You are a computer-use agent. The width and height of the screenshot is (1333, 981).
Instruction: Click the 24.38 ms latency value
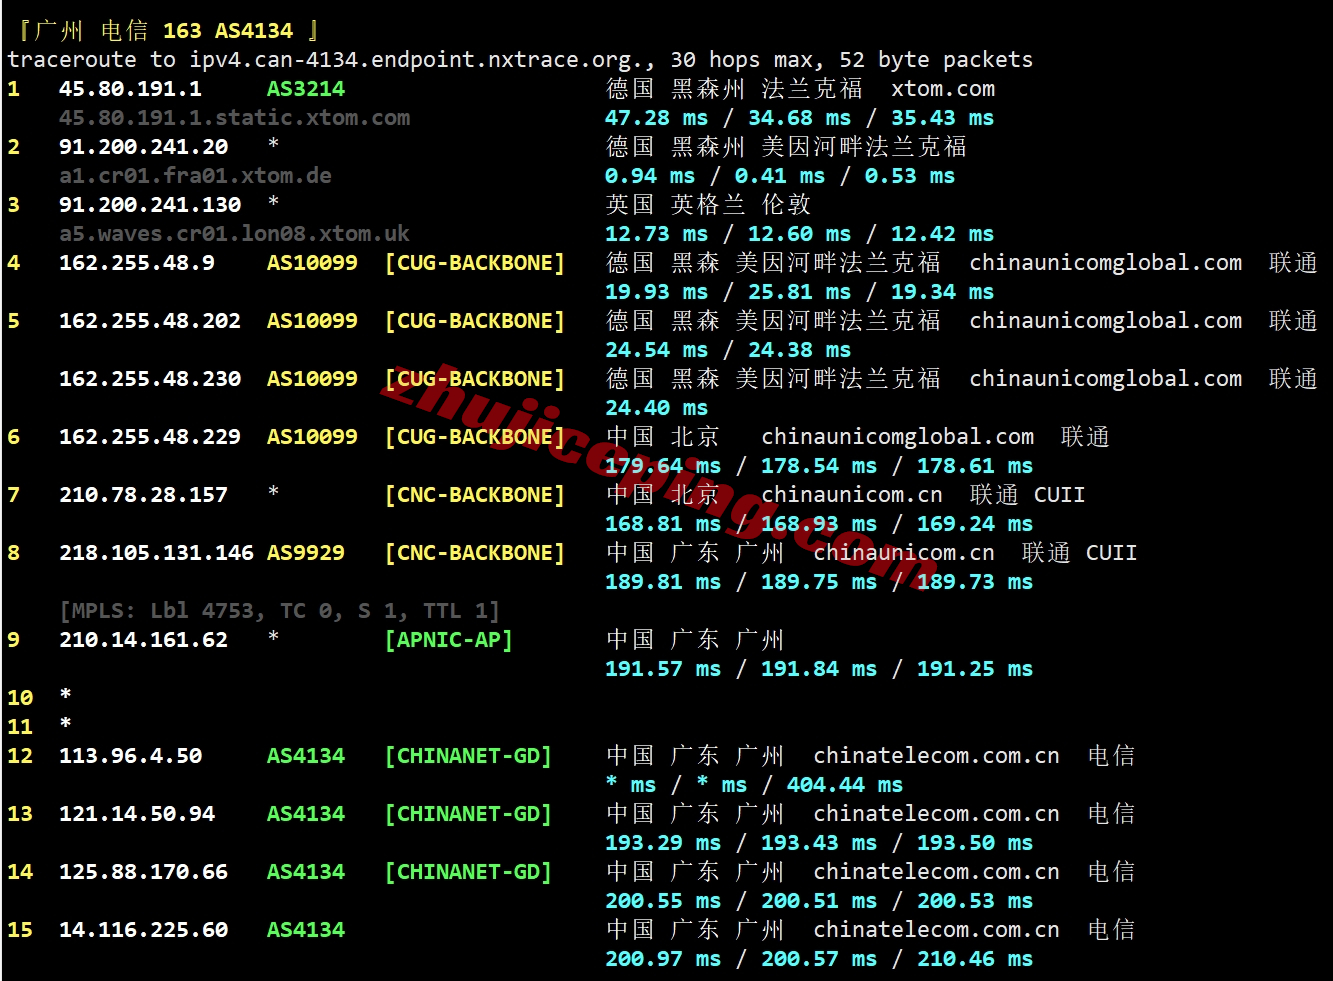point(799,350)
